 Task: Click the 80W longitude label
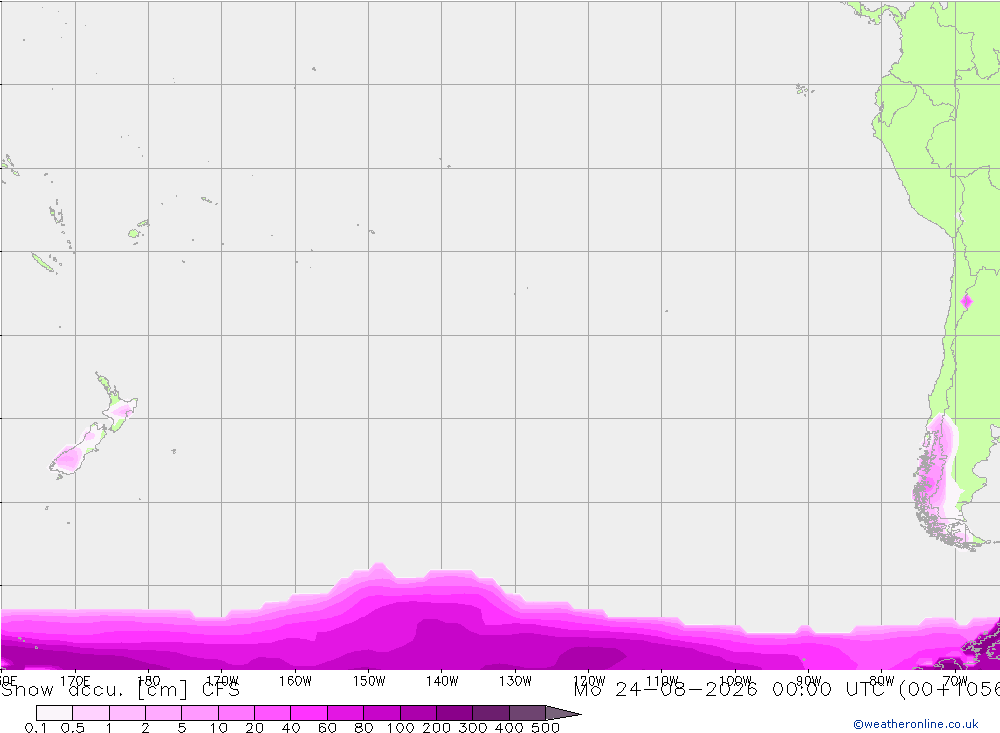click(882, 681)
